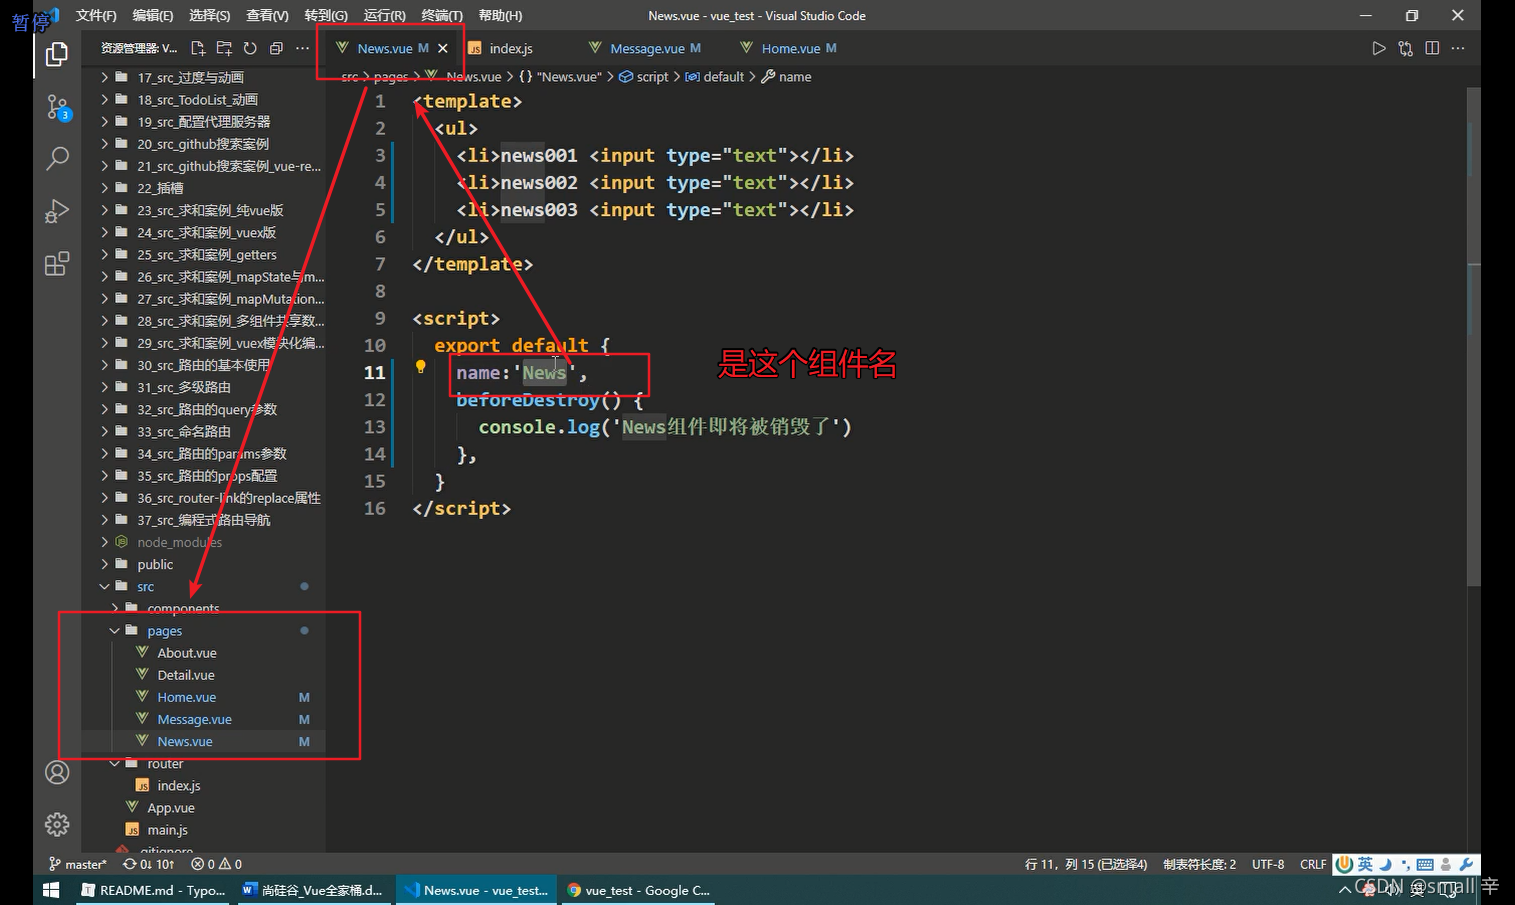Open the Explorer view in activity bar
The image size is (1515, 905).
pos(57,54)
